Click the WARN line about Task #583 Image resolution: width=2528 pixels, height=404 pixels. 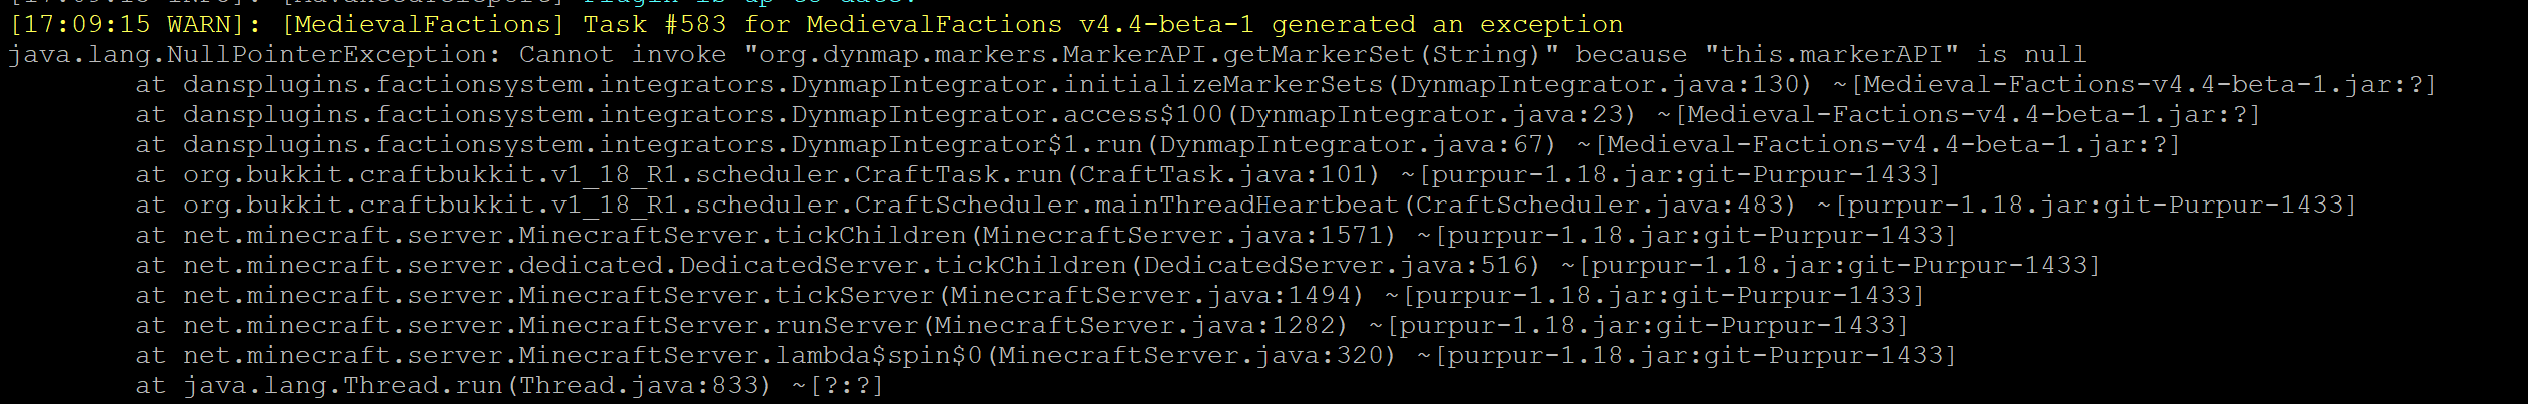pyautogui.click(x=816, y=24)
